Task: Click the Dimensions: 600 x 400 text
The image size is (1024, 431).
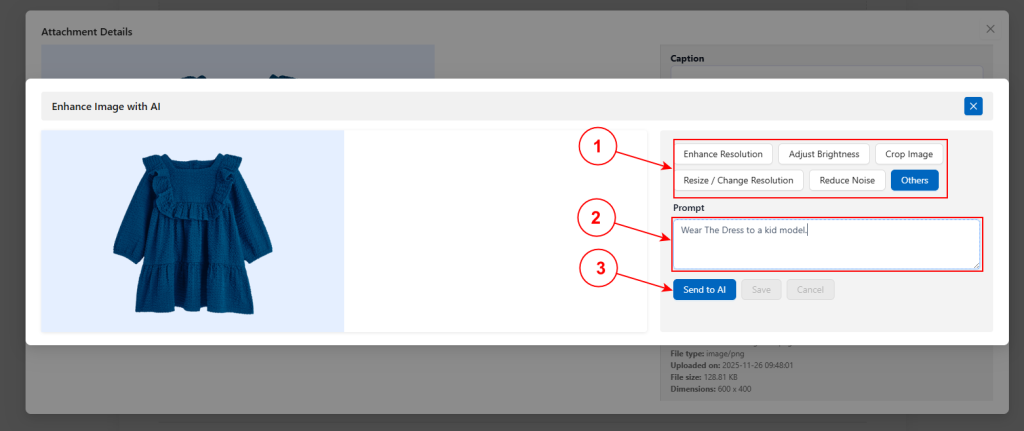Action: point(711,389)
